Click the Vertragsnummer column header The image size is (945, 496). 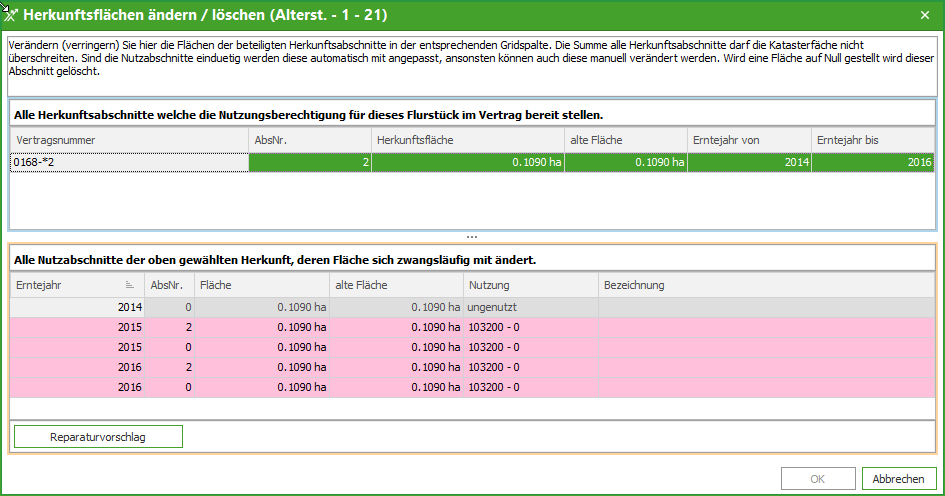click(129, 140)
